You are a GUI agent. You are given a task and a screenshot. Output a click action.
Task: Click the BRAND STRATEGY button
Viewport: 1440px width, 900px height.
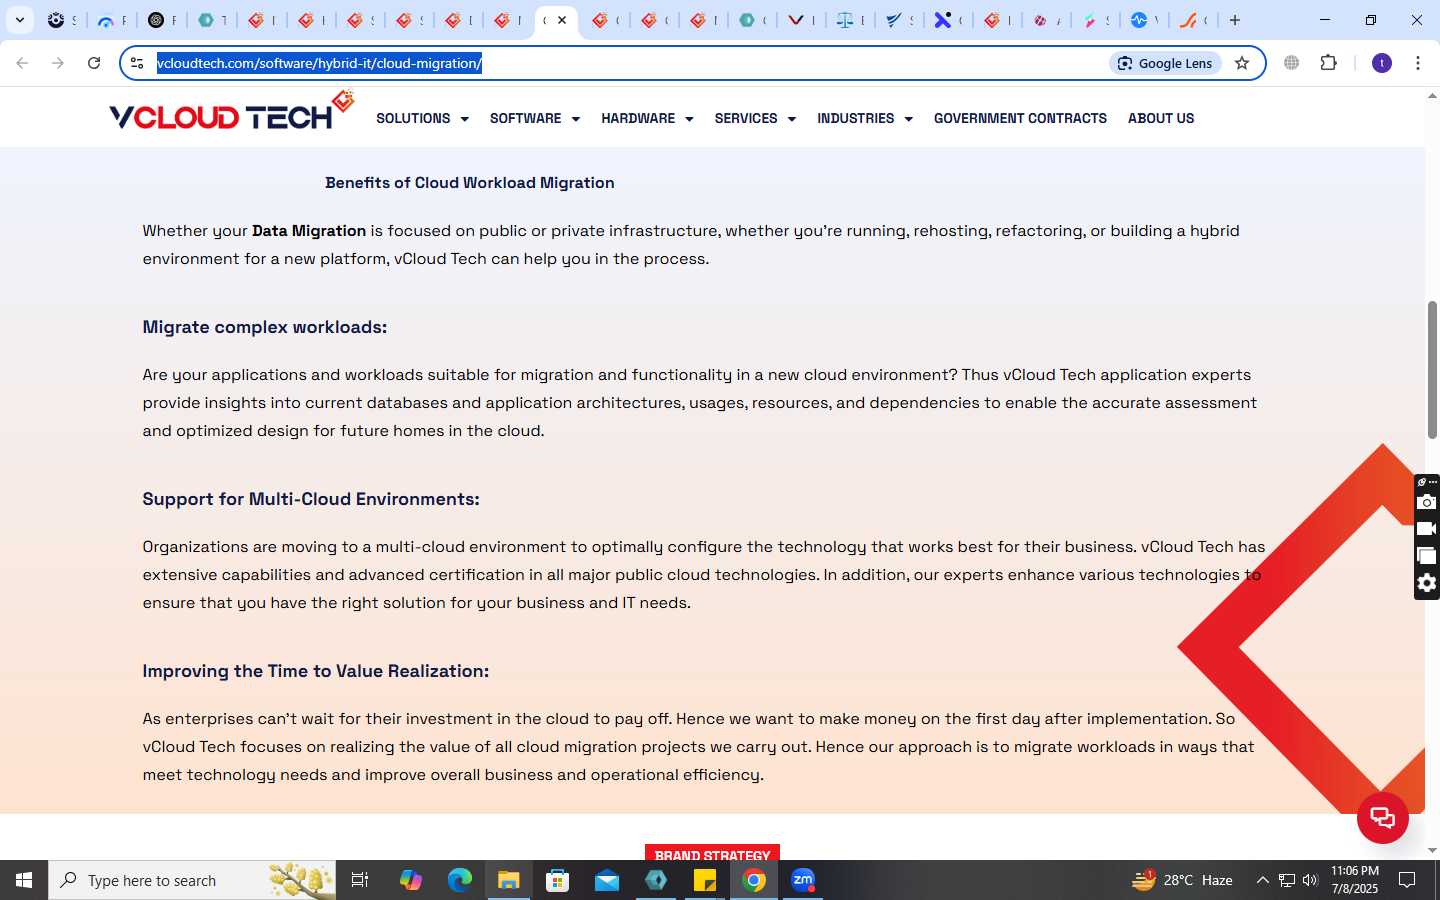click(x=712, y=853)
